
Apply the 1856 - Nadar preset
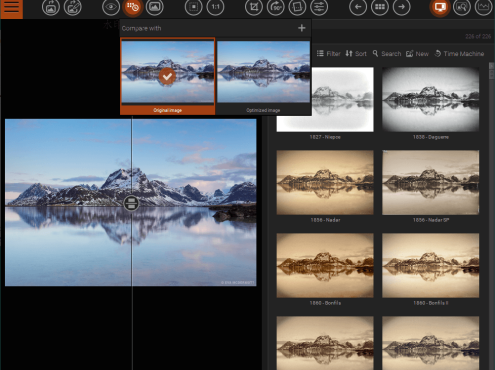tap(325, 186)
